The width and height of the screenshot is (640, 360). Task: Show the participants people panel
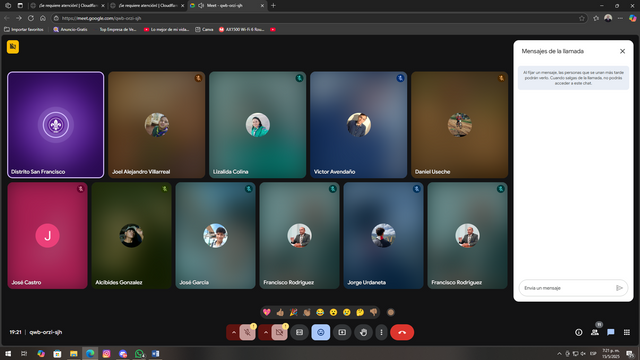[x=595, y=332]
